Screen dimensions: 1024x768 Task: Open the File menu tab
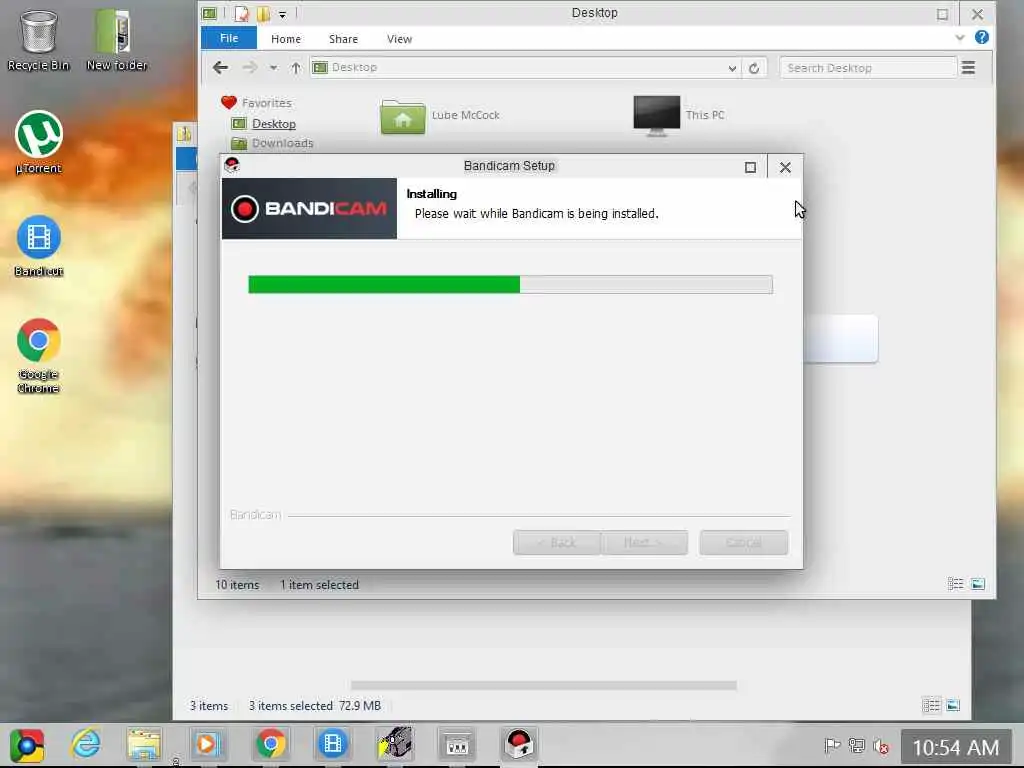[x=229, y=38]
